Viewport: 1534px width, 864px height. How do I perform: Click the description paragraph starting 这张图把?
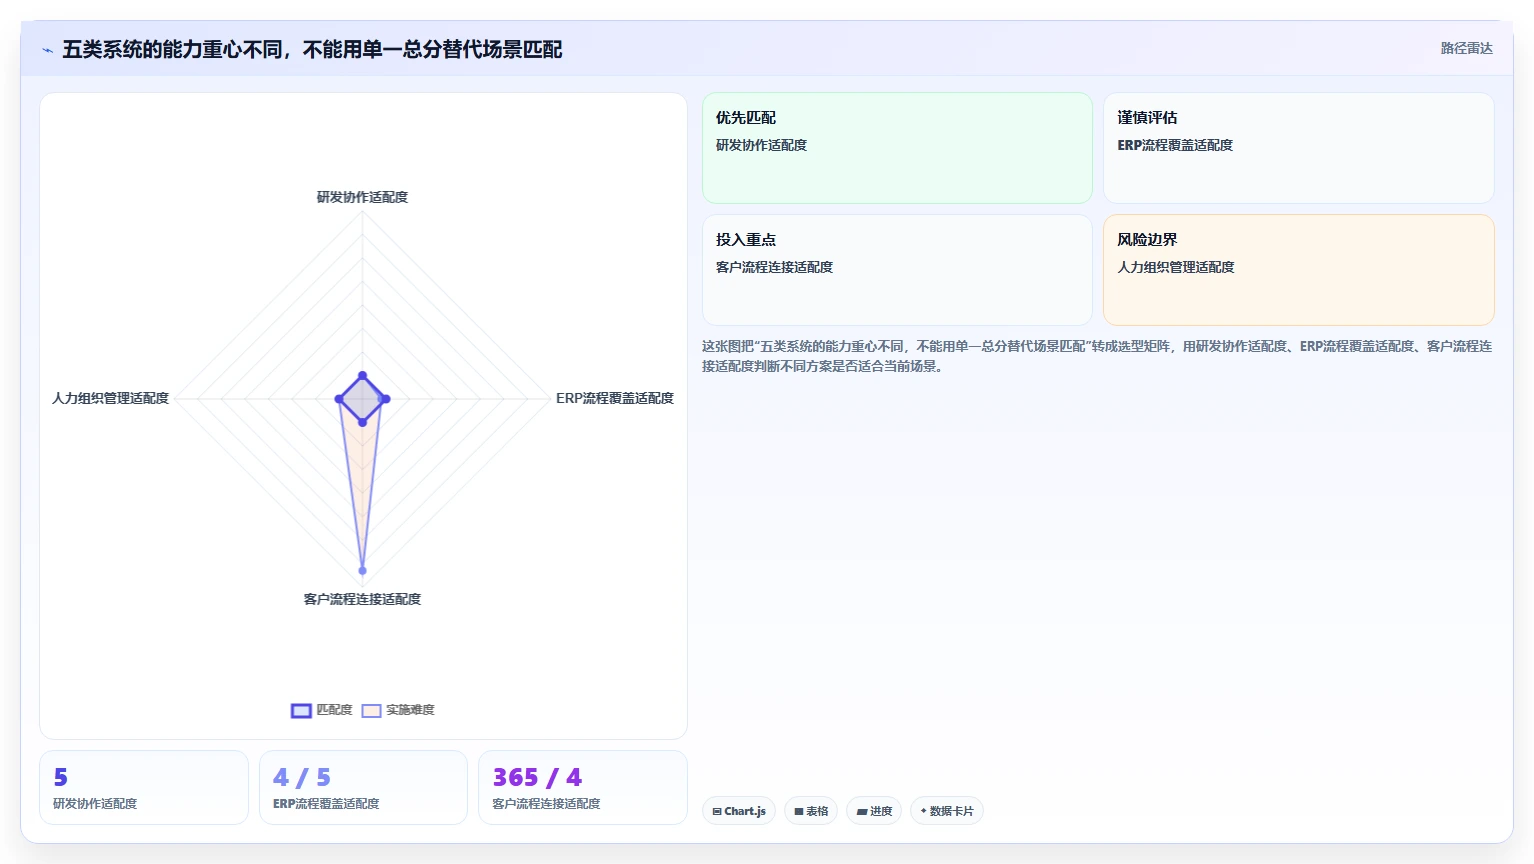click(x=1097, y=356)
